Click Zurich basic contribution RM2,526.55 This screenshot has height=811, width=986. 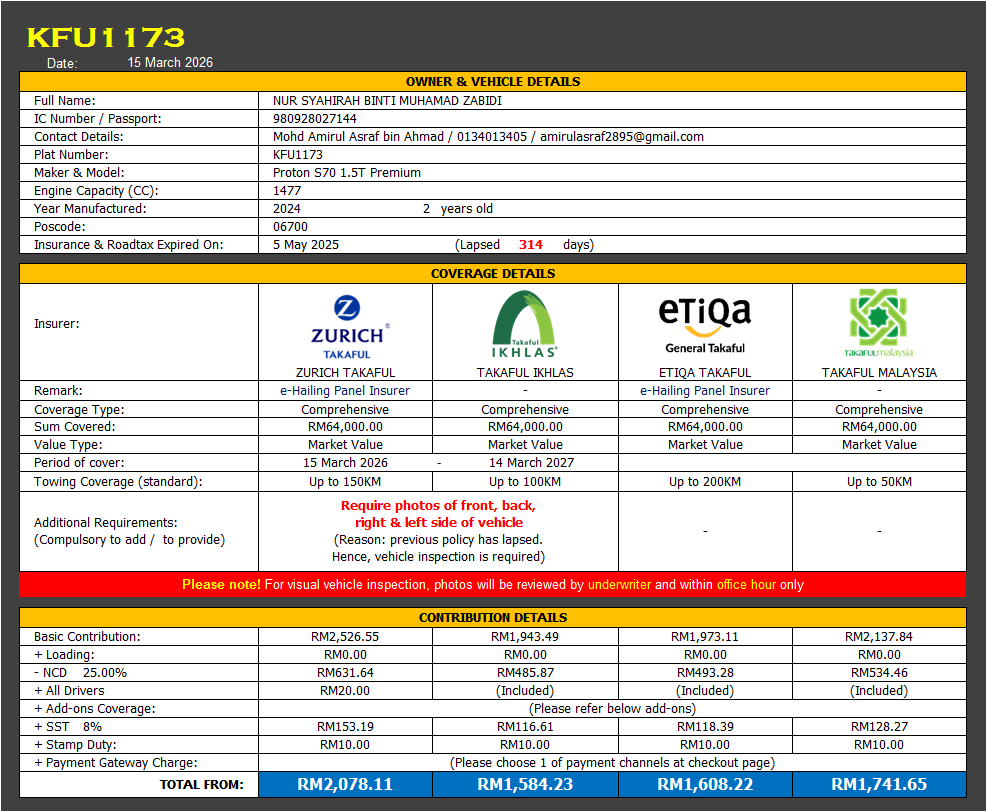(x=345, y=637)
